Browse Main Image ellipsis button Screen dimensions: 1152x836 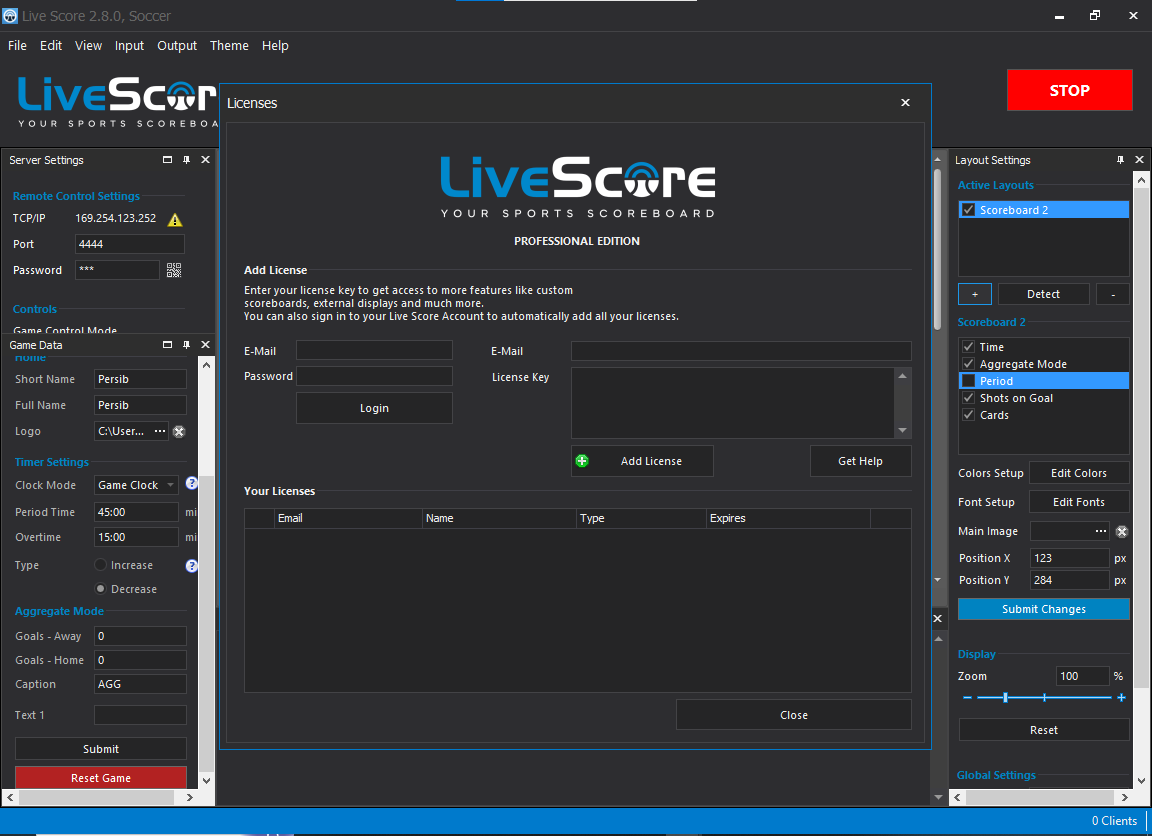[1101, 531]
